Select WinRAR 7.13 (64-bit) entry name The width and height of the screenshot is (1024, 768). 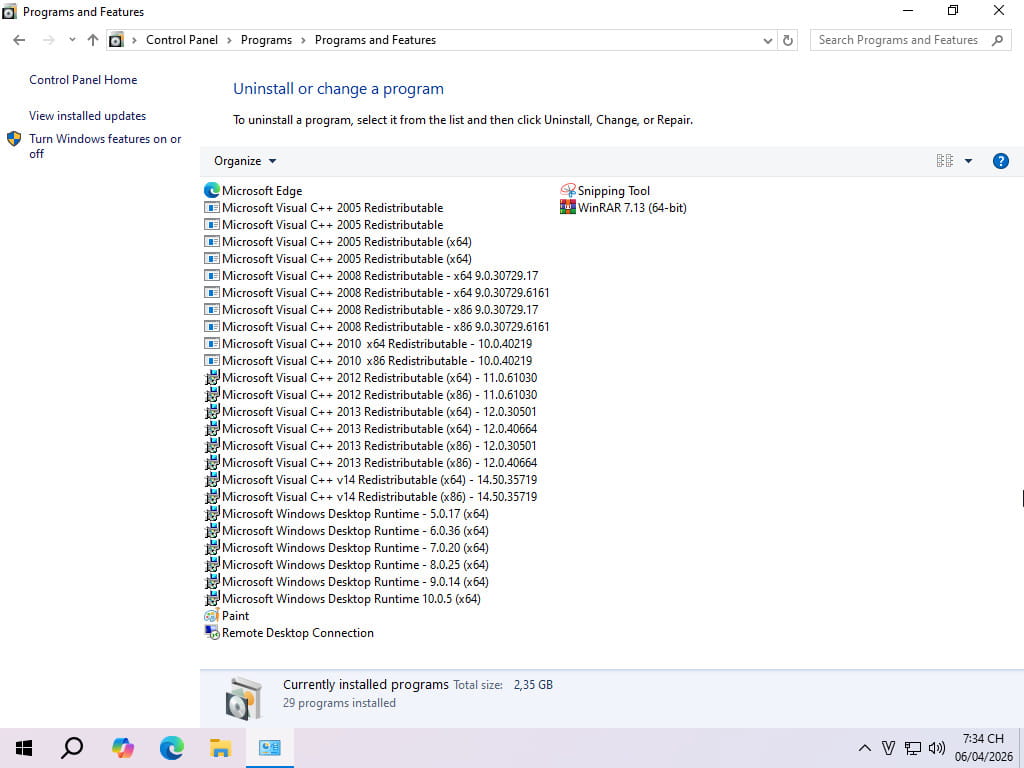632,208
